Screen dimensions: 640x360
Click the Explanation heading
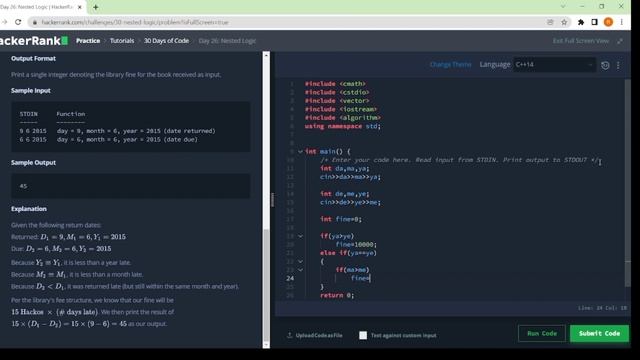29,209
